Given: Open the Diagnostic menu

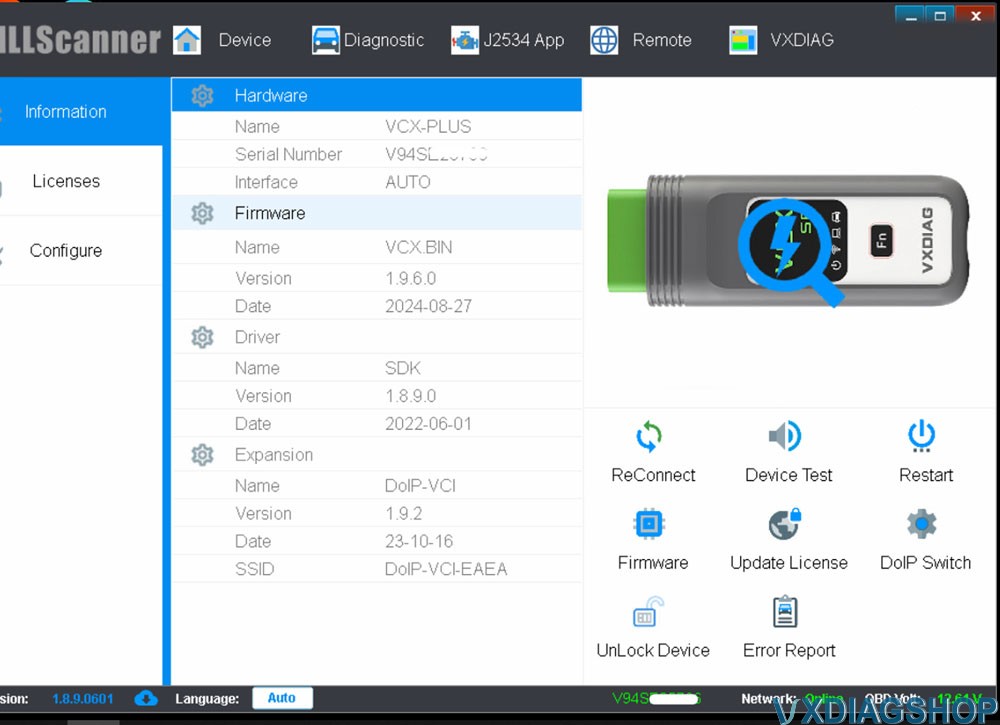Looking at the screenshot, I should [384, 40].
